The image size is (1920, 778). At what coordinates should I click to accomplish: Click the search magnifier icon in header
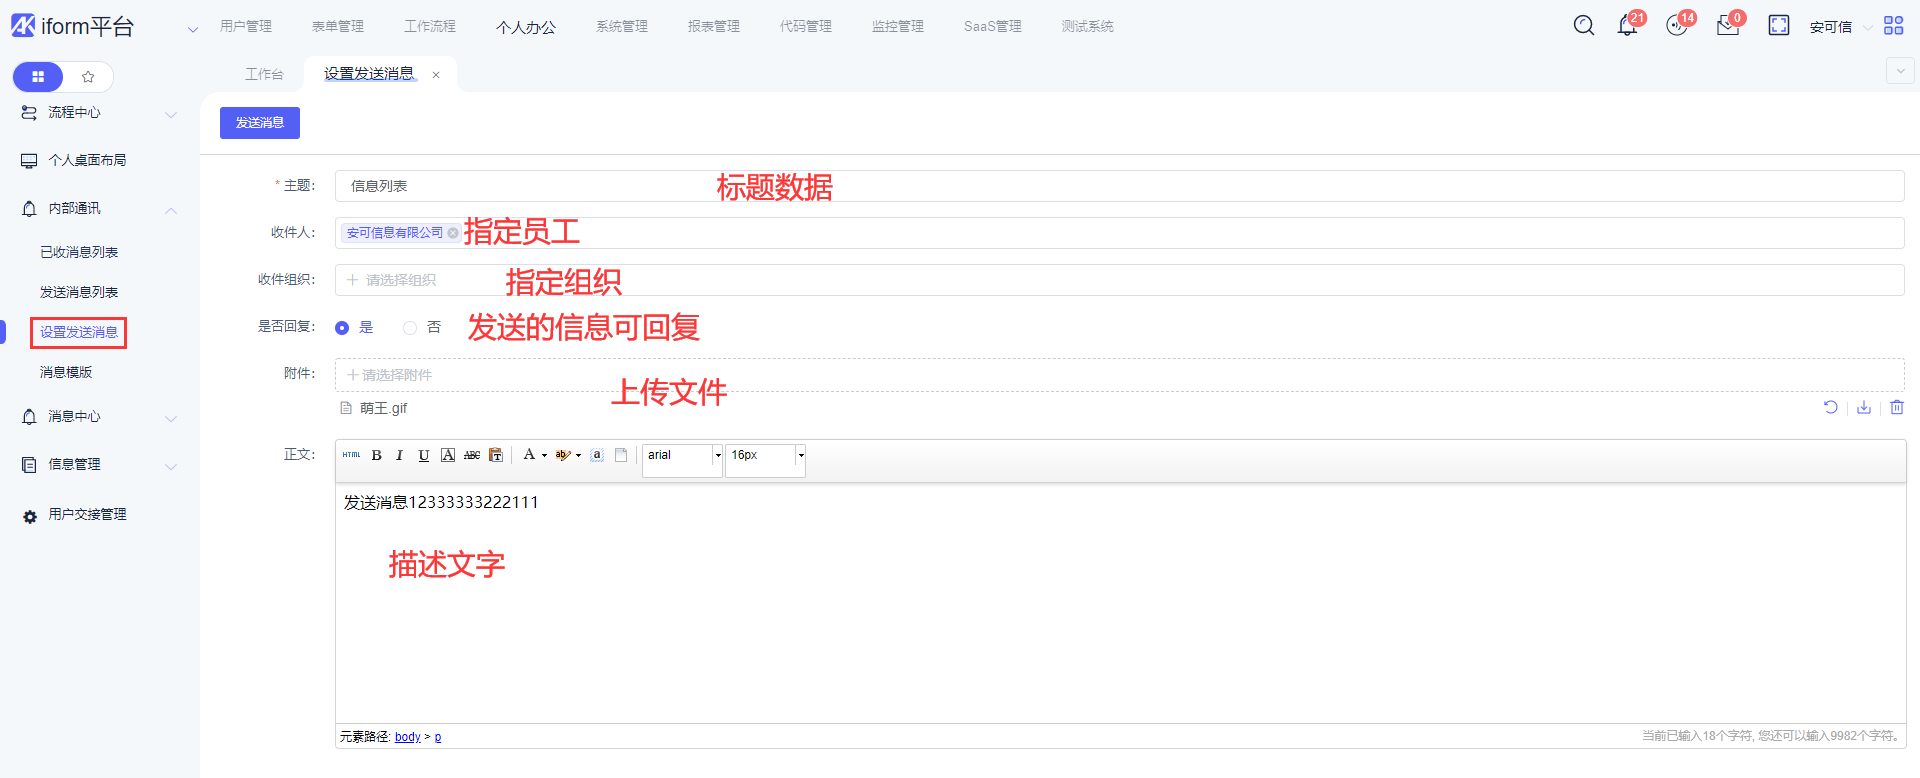click(1583, 26)
